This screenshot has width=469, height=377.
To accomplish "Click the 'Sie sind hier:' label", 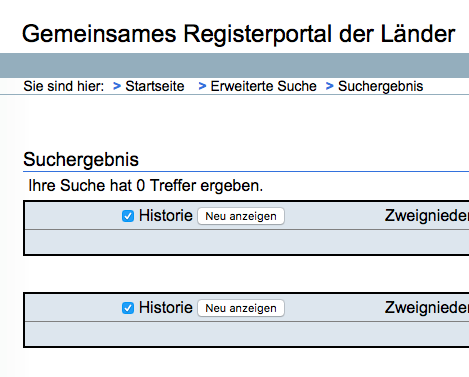I will coord(64,86).
